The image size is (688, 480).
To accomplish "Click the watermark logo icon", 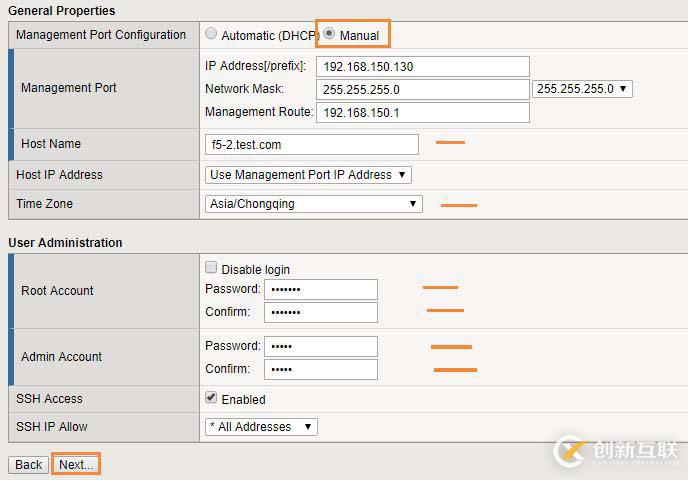I will [x=571, y=452].
